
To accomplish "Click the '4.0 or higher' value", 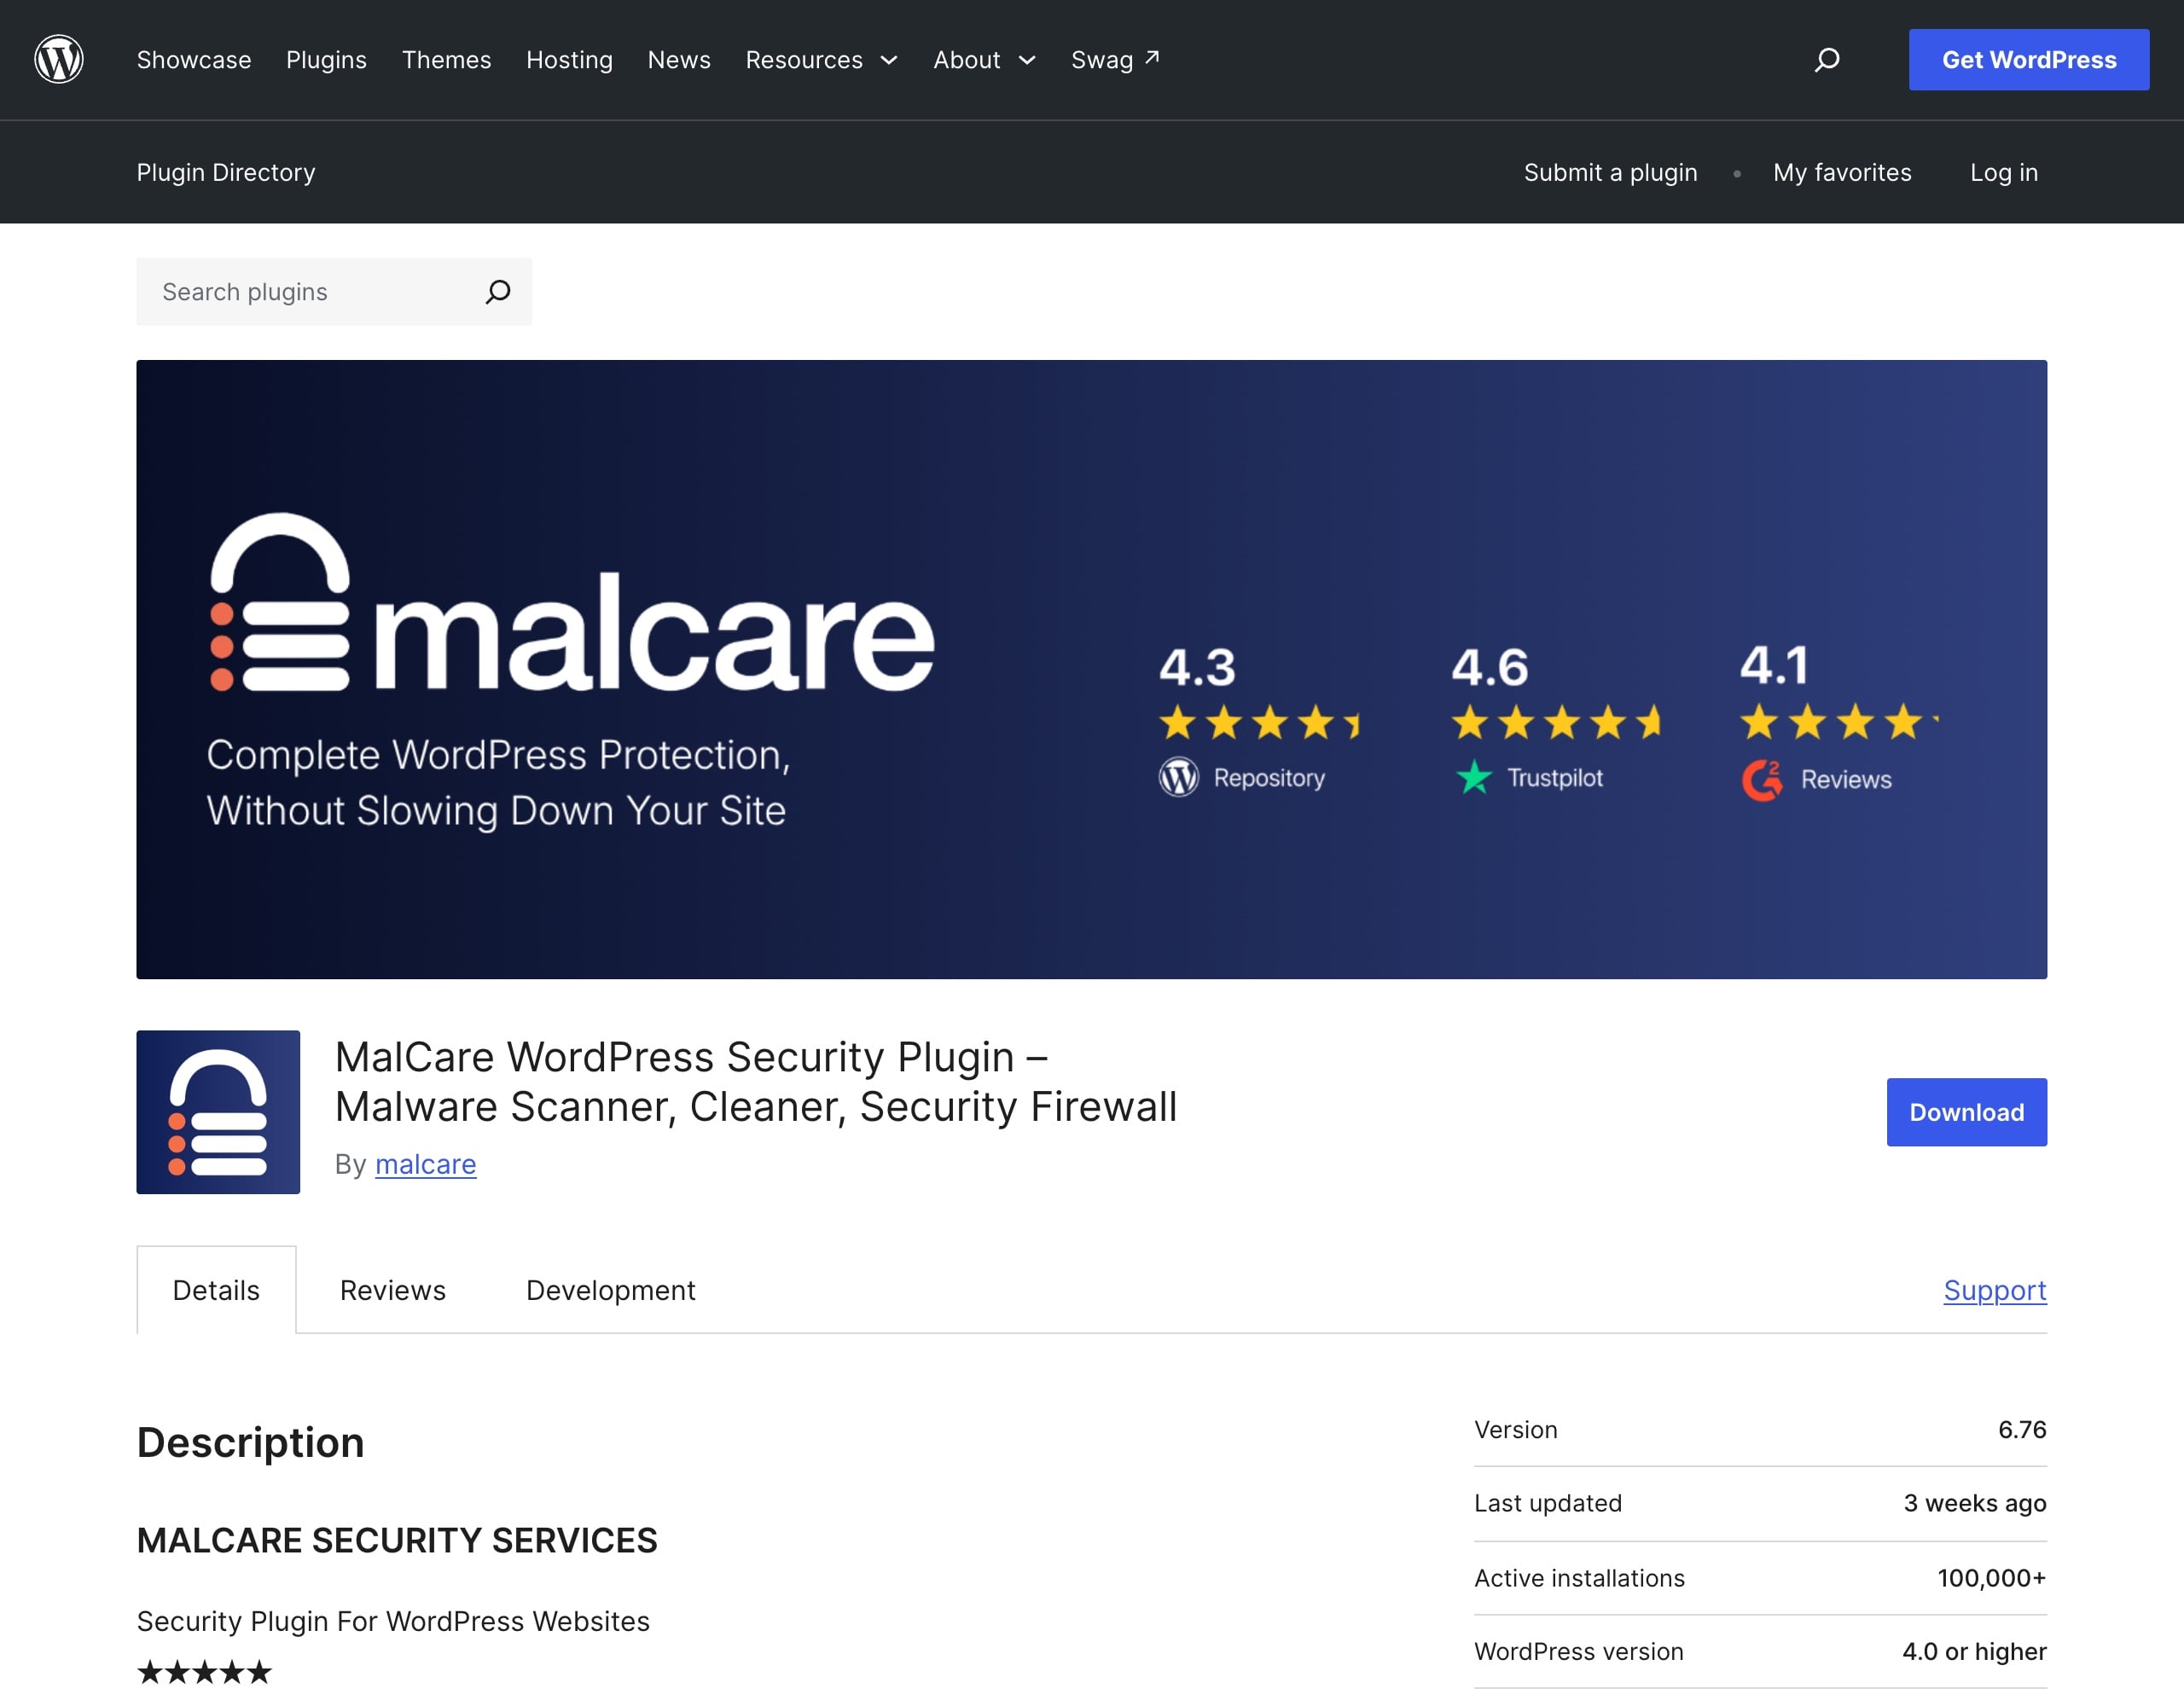I will tap(1974, 1651).
